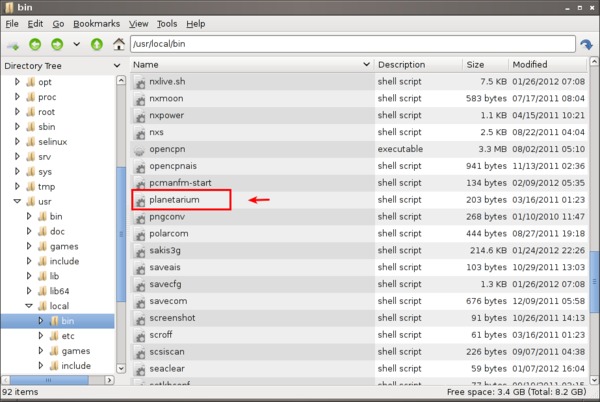Click the /usr/local/bin path field
The height and width of the screenshot is (402, 600).
coord(352,44)
